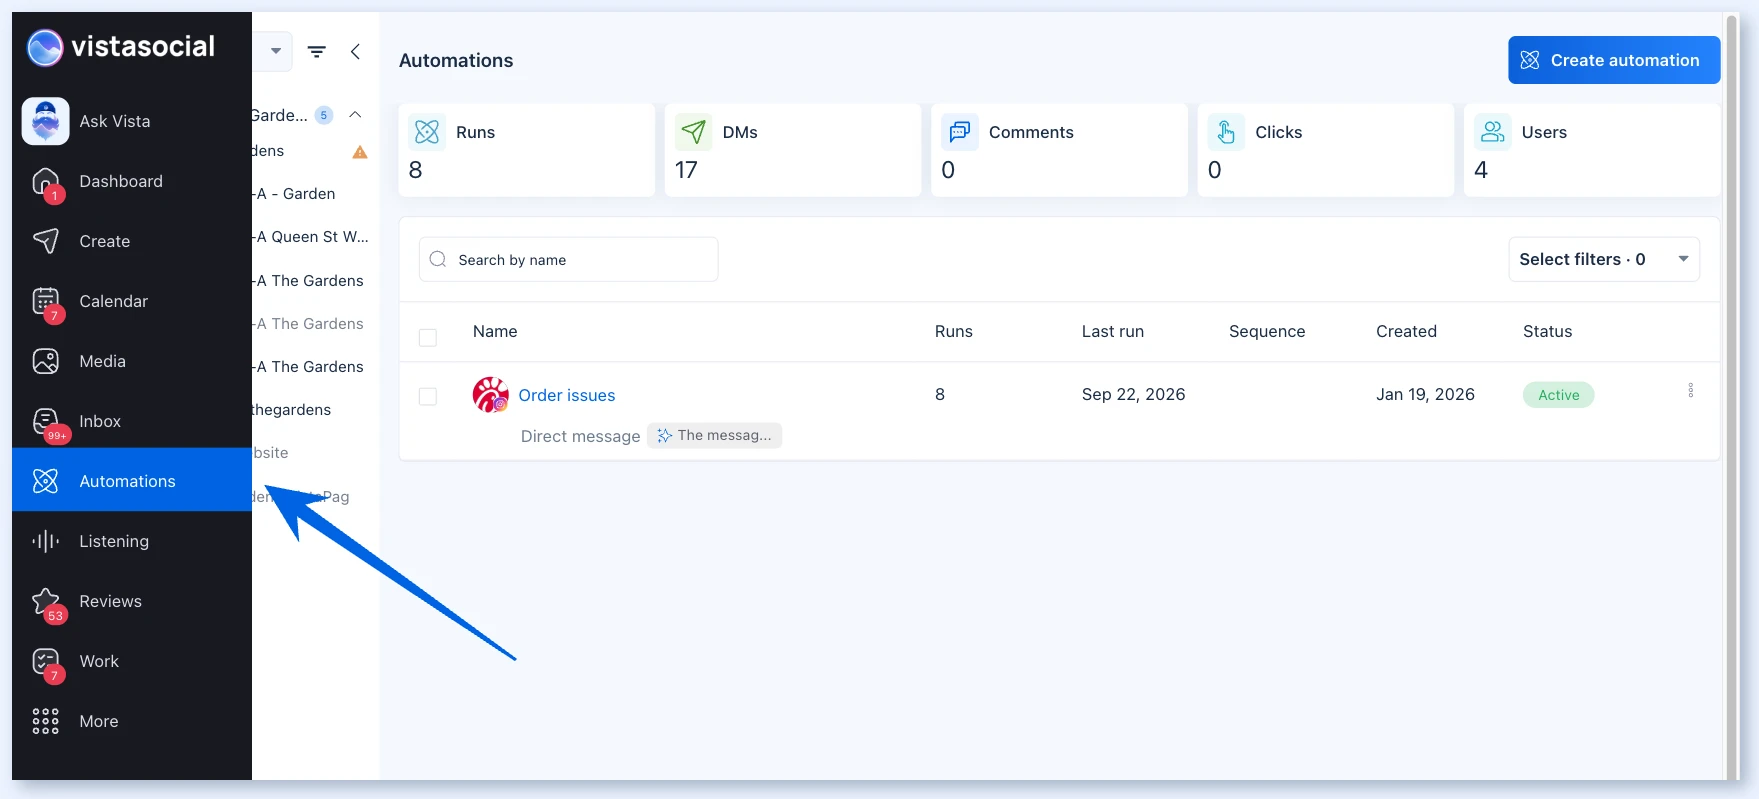Open the Order issues automation link
Viewport: 1759px width, 799px height.
pos(567,395)
